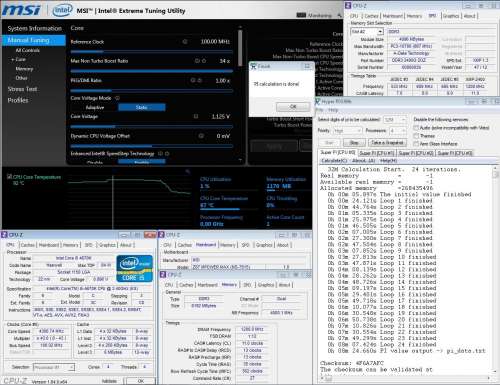Screen dimensions: 500x385
Task: Click the icon next to Core Voltage value
Action: coord(196,116)
